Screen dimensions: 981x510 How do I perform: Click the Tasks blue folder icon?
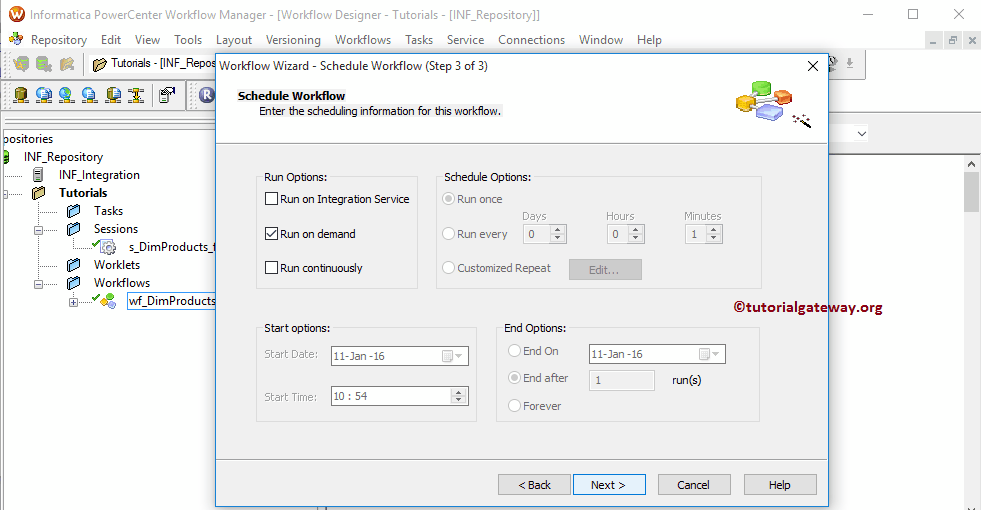(74, 211)
